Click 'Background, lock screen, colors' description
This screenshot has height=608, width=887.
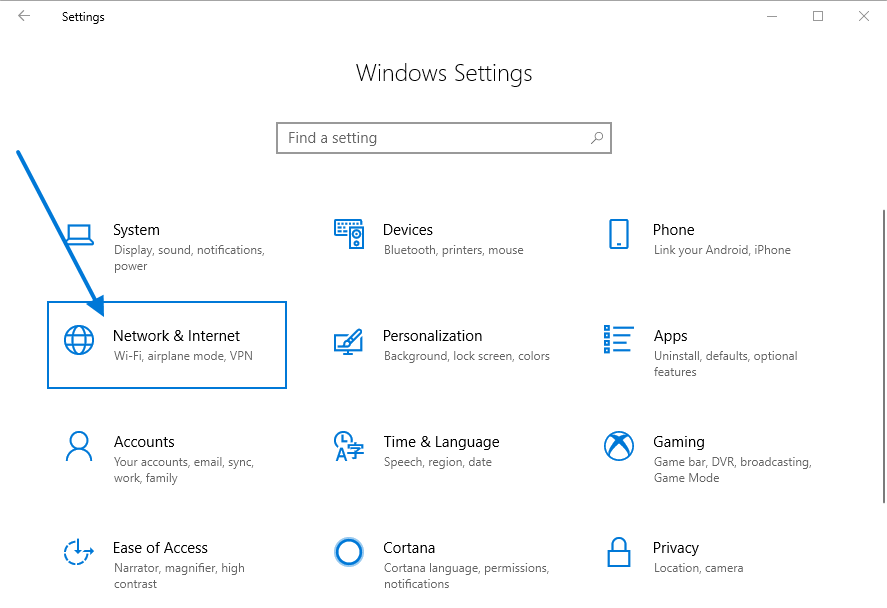click(x=467, y=356)
